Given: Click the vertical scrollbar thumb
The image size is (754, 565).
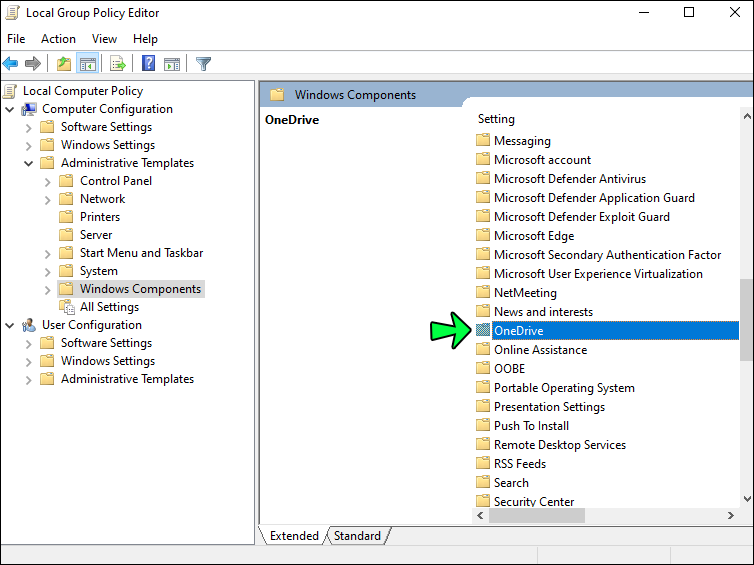Looking at the screenshot, I should click(746, 319).
